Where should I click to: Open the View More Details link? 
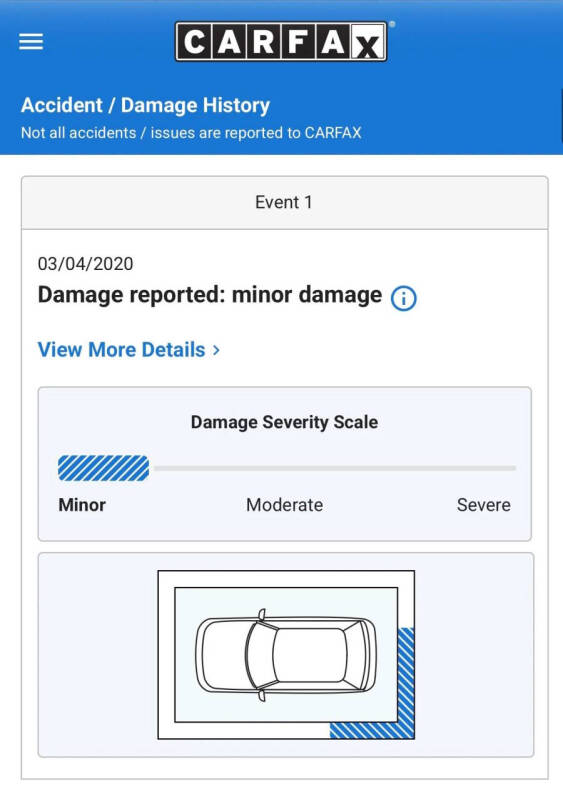(129, 350)
